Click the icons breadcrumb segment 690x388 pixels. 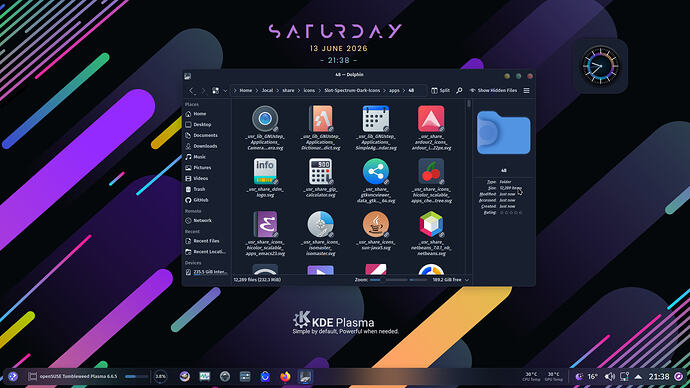pyautogui.click(x=309, y=91)
